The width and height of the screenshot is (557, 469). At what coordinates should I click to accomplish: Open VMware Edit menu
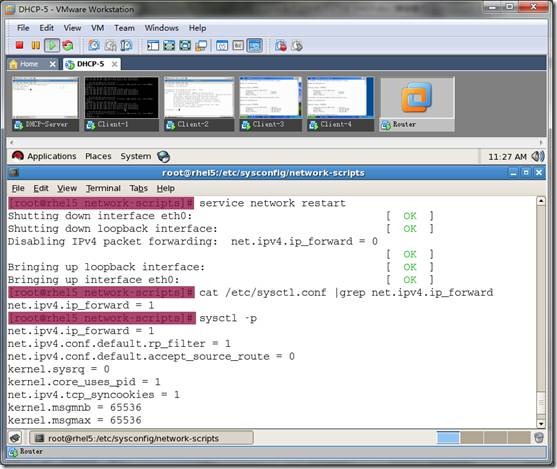tap(47, 28)
